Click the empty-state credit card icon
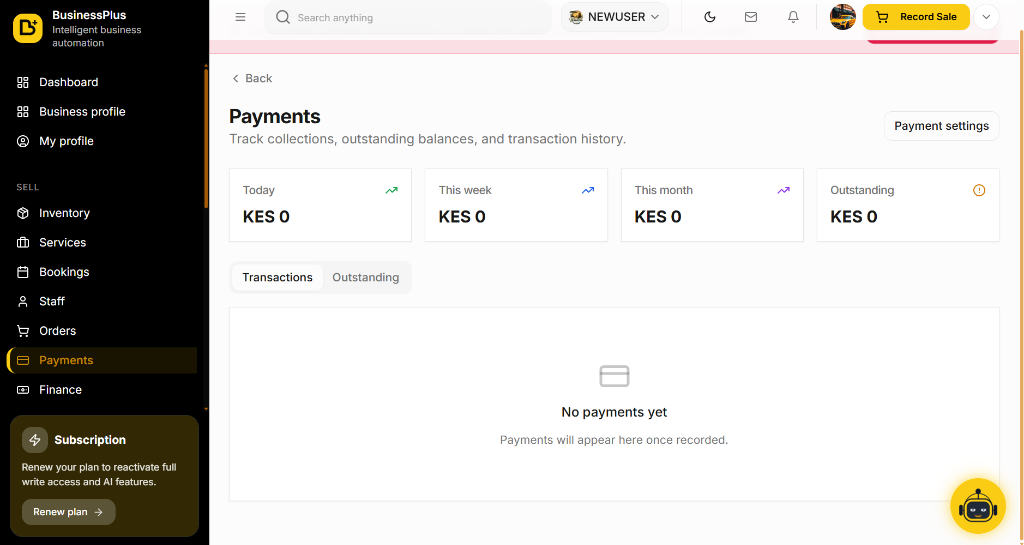Viewport: 1024px width, 545px height. pyautogui.click(x=614, y=376)
